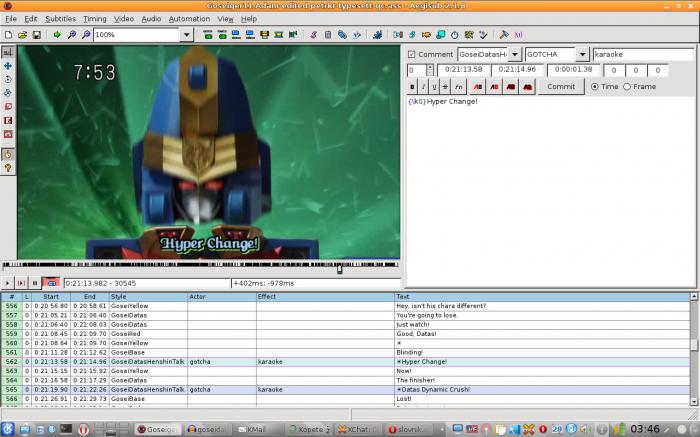Select row 561 with text 'Blinding!'
The width and height of the screenshot is (700, 437).
click(x=346, y=352)
